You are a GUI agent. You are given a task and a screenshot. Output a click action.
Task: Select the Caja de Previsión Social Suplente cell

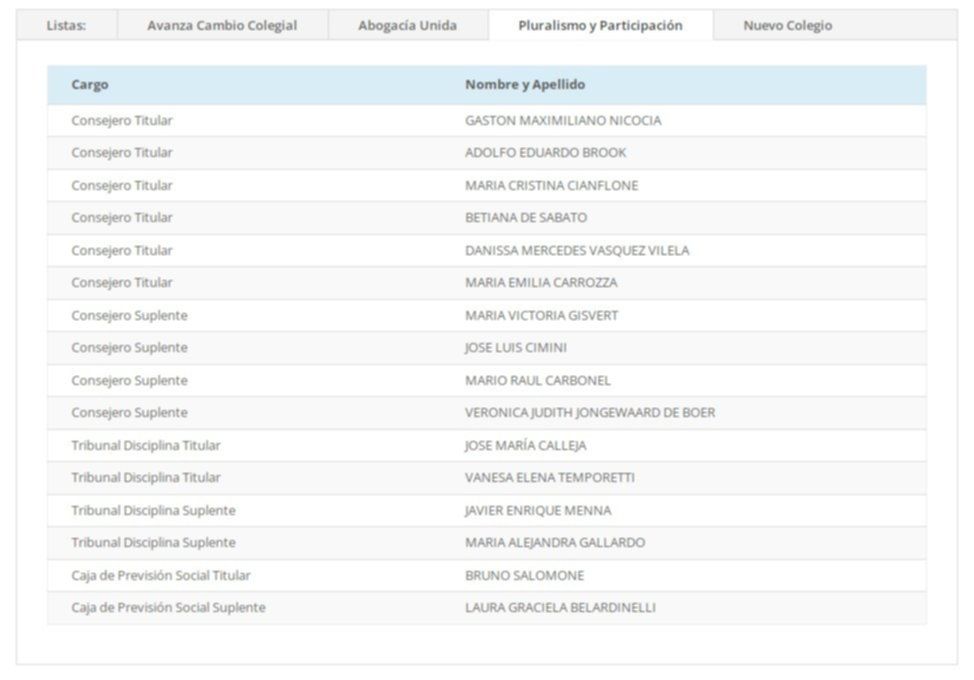[x=168, y=608]
